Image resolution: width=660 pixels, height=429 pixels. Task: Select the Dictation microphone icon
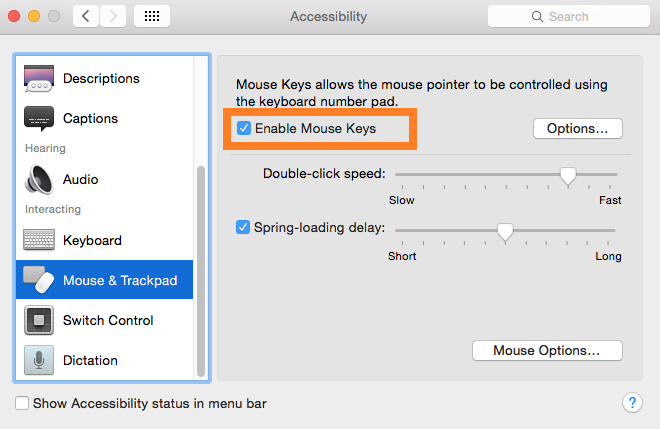pyautogui.click(x=38, y=361)
